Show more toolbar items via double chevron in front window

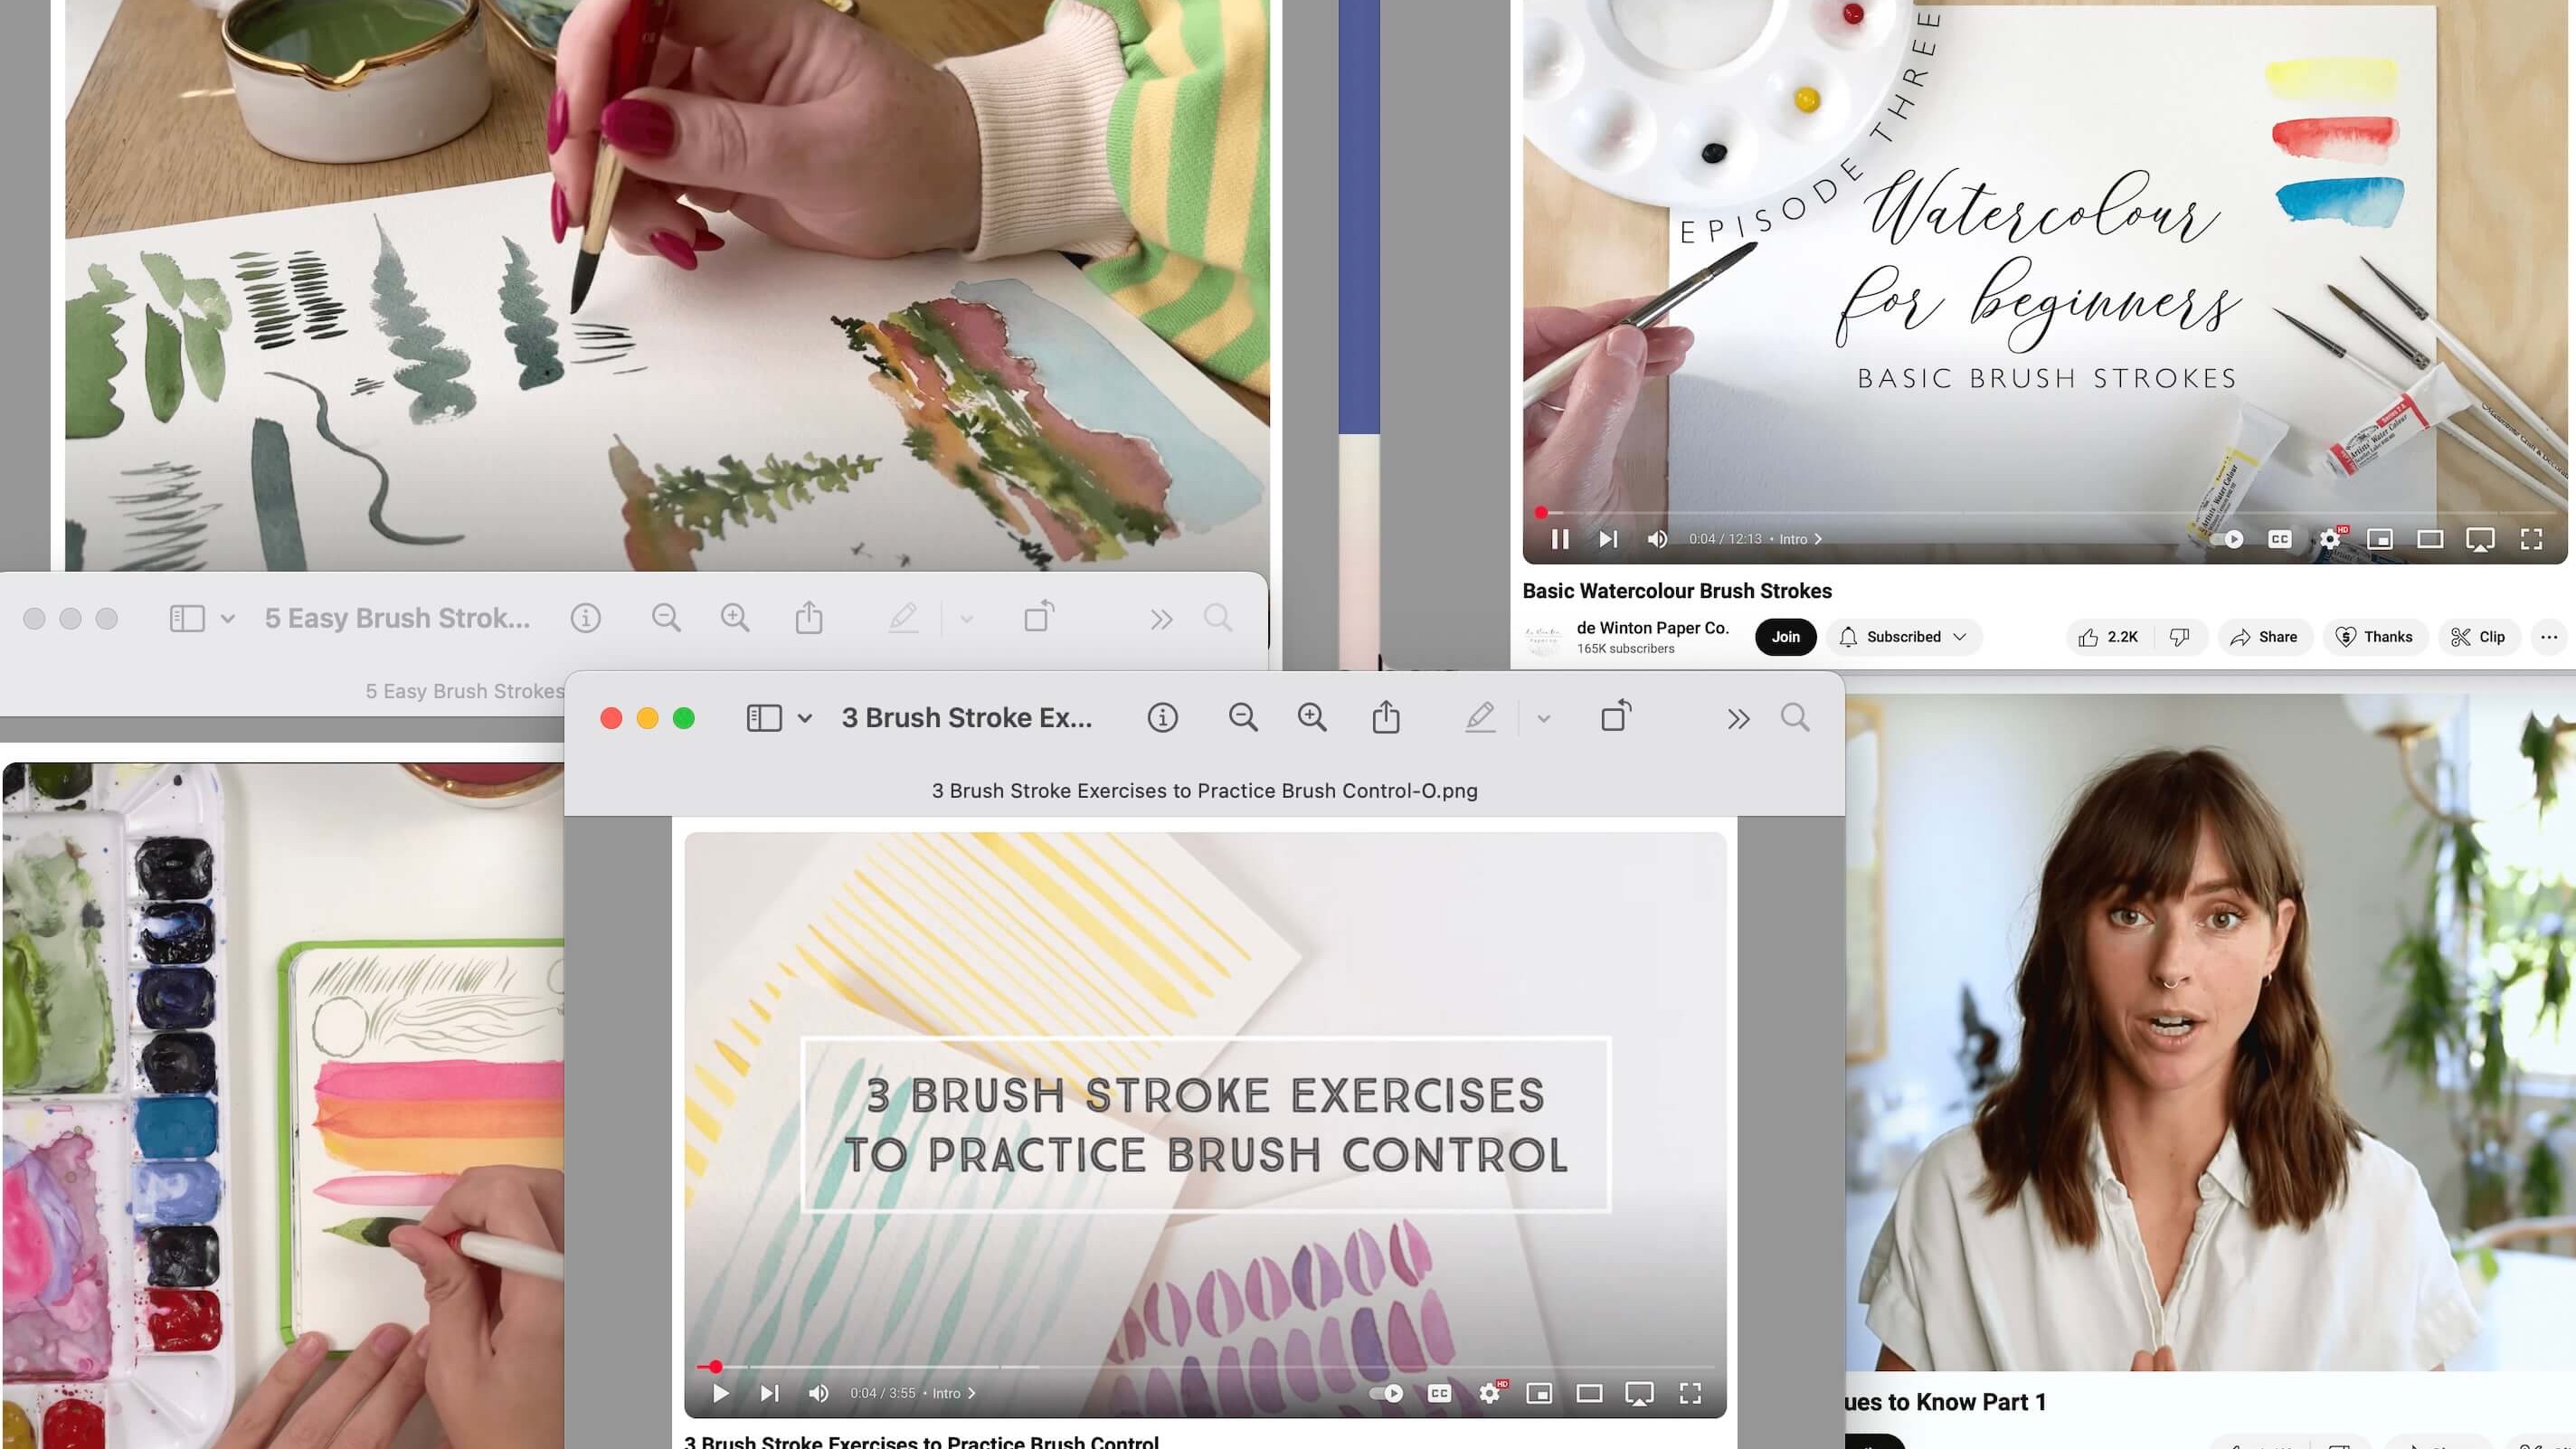coord(1738,718)
